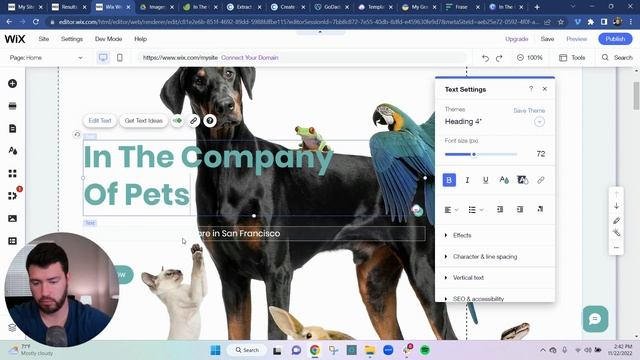This screenshot has width=640, height=360.
Task: Open the text color picker
Action: click(x=504, y=180)
